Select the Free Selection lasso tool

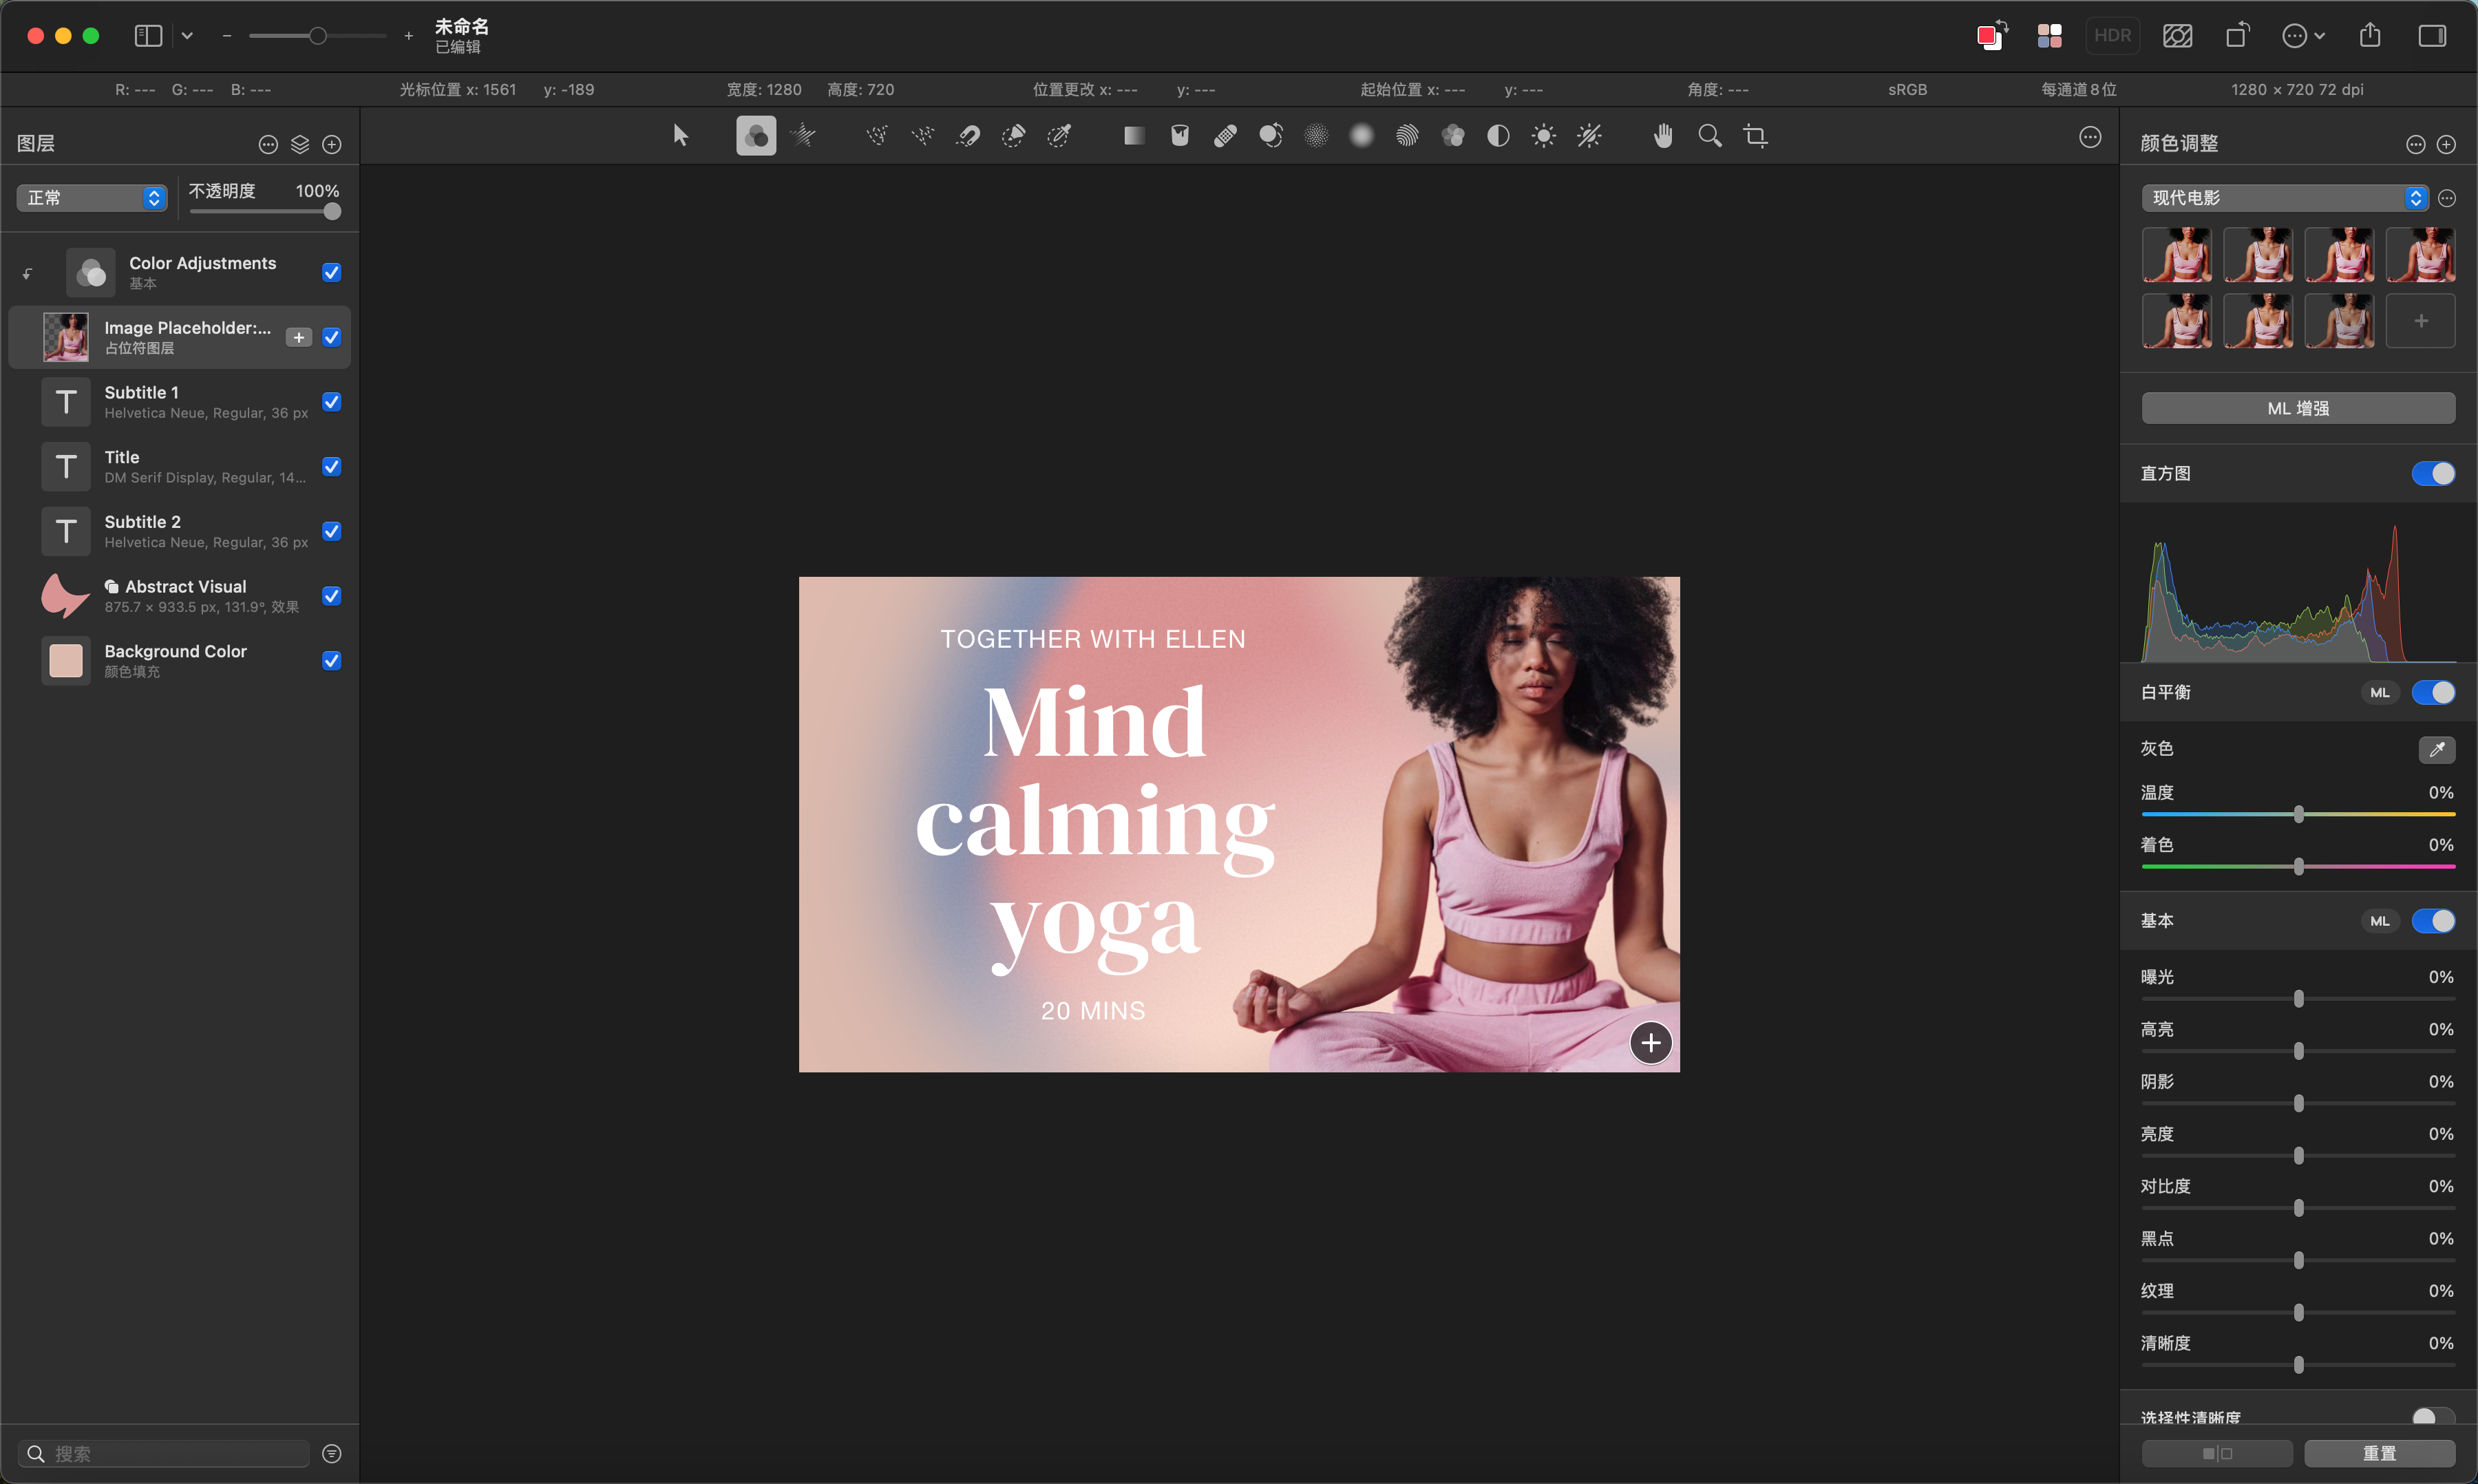tap(877, 136)
